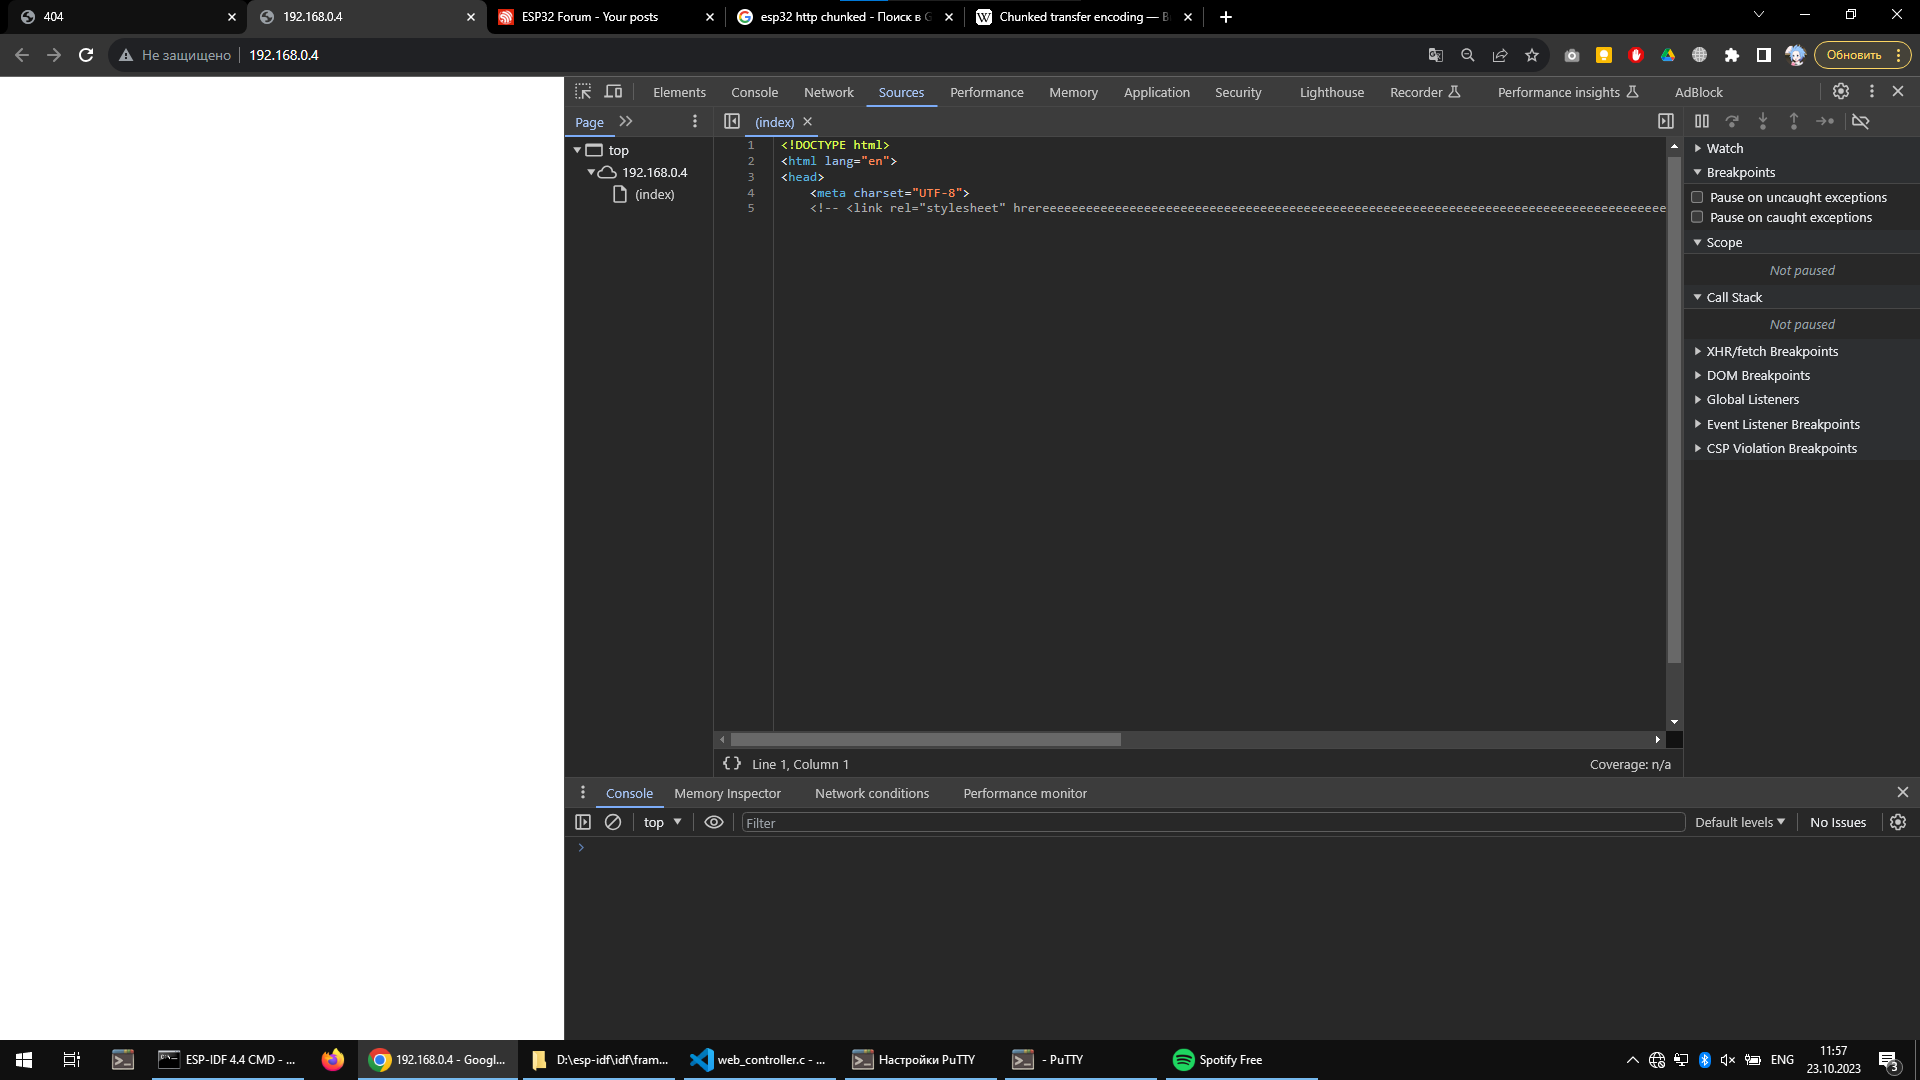Viewport: 1920px width, 1080px height.
Task: Close the console drawer
Action: tap(1903, 792)
